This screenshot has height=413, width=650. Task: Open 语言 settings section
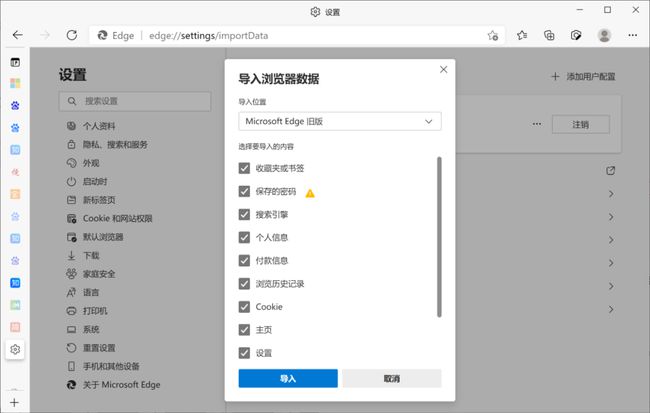tap(83, 292)
